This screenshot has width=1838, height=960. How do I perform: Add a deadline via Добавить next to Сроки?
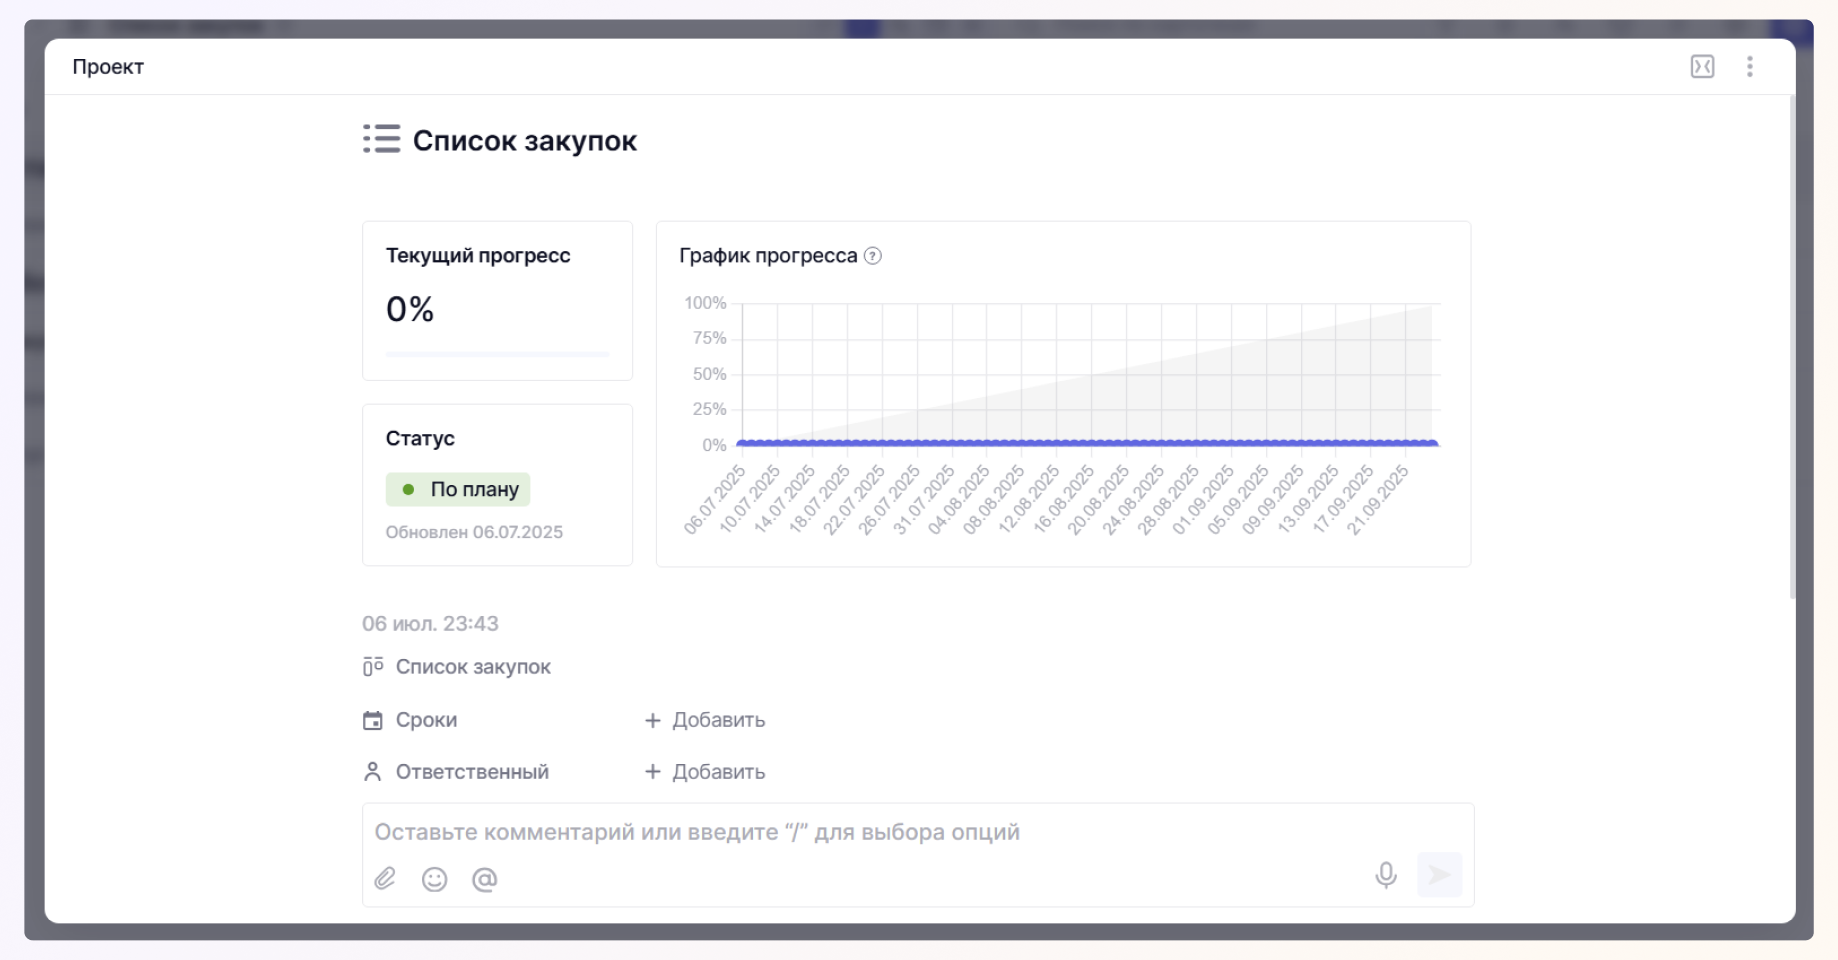(705, 720)
